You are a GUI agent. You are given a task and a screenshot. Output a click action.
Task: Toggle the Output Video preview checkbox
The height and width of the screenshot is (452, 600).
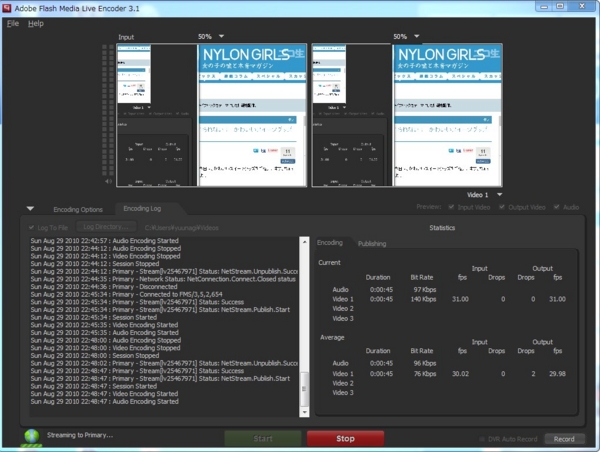click(x=502, y=207)
